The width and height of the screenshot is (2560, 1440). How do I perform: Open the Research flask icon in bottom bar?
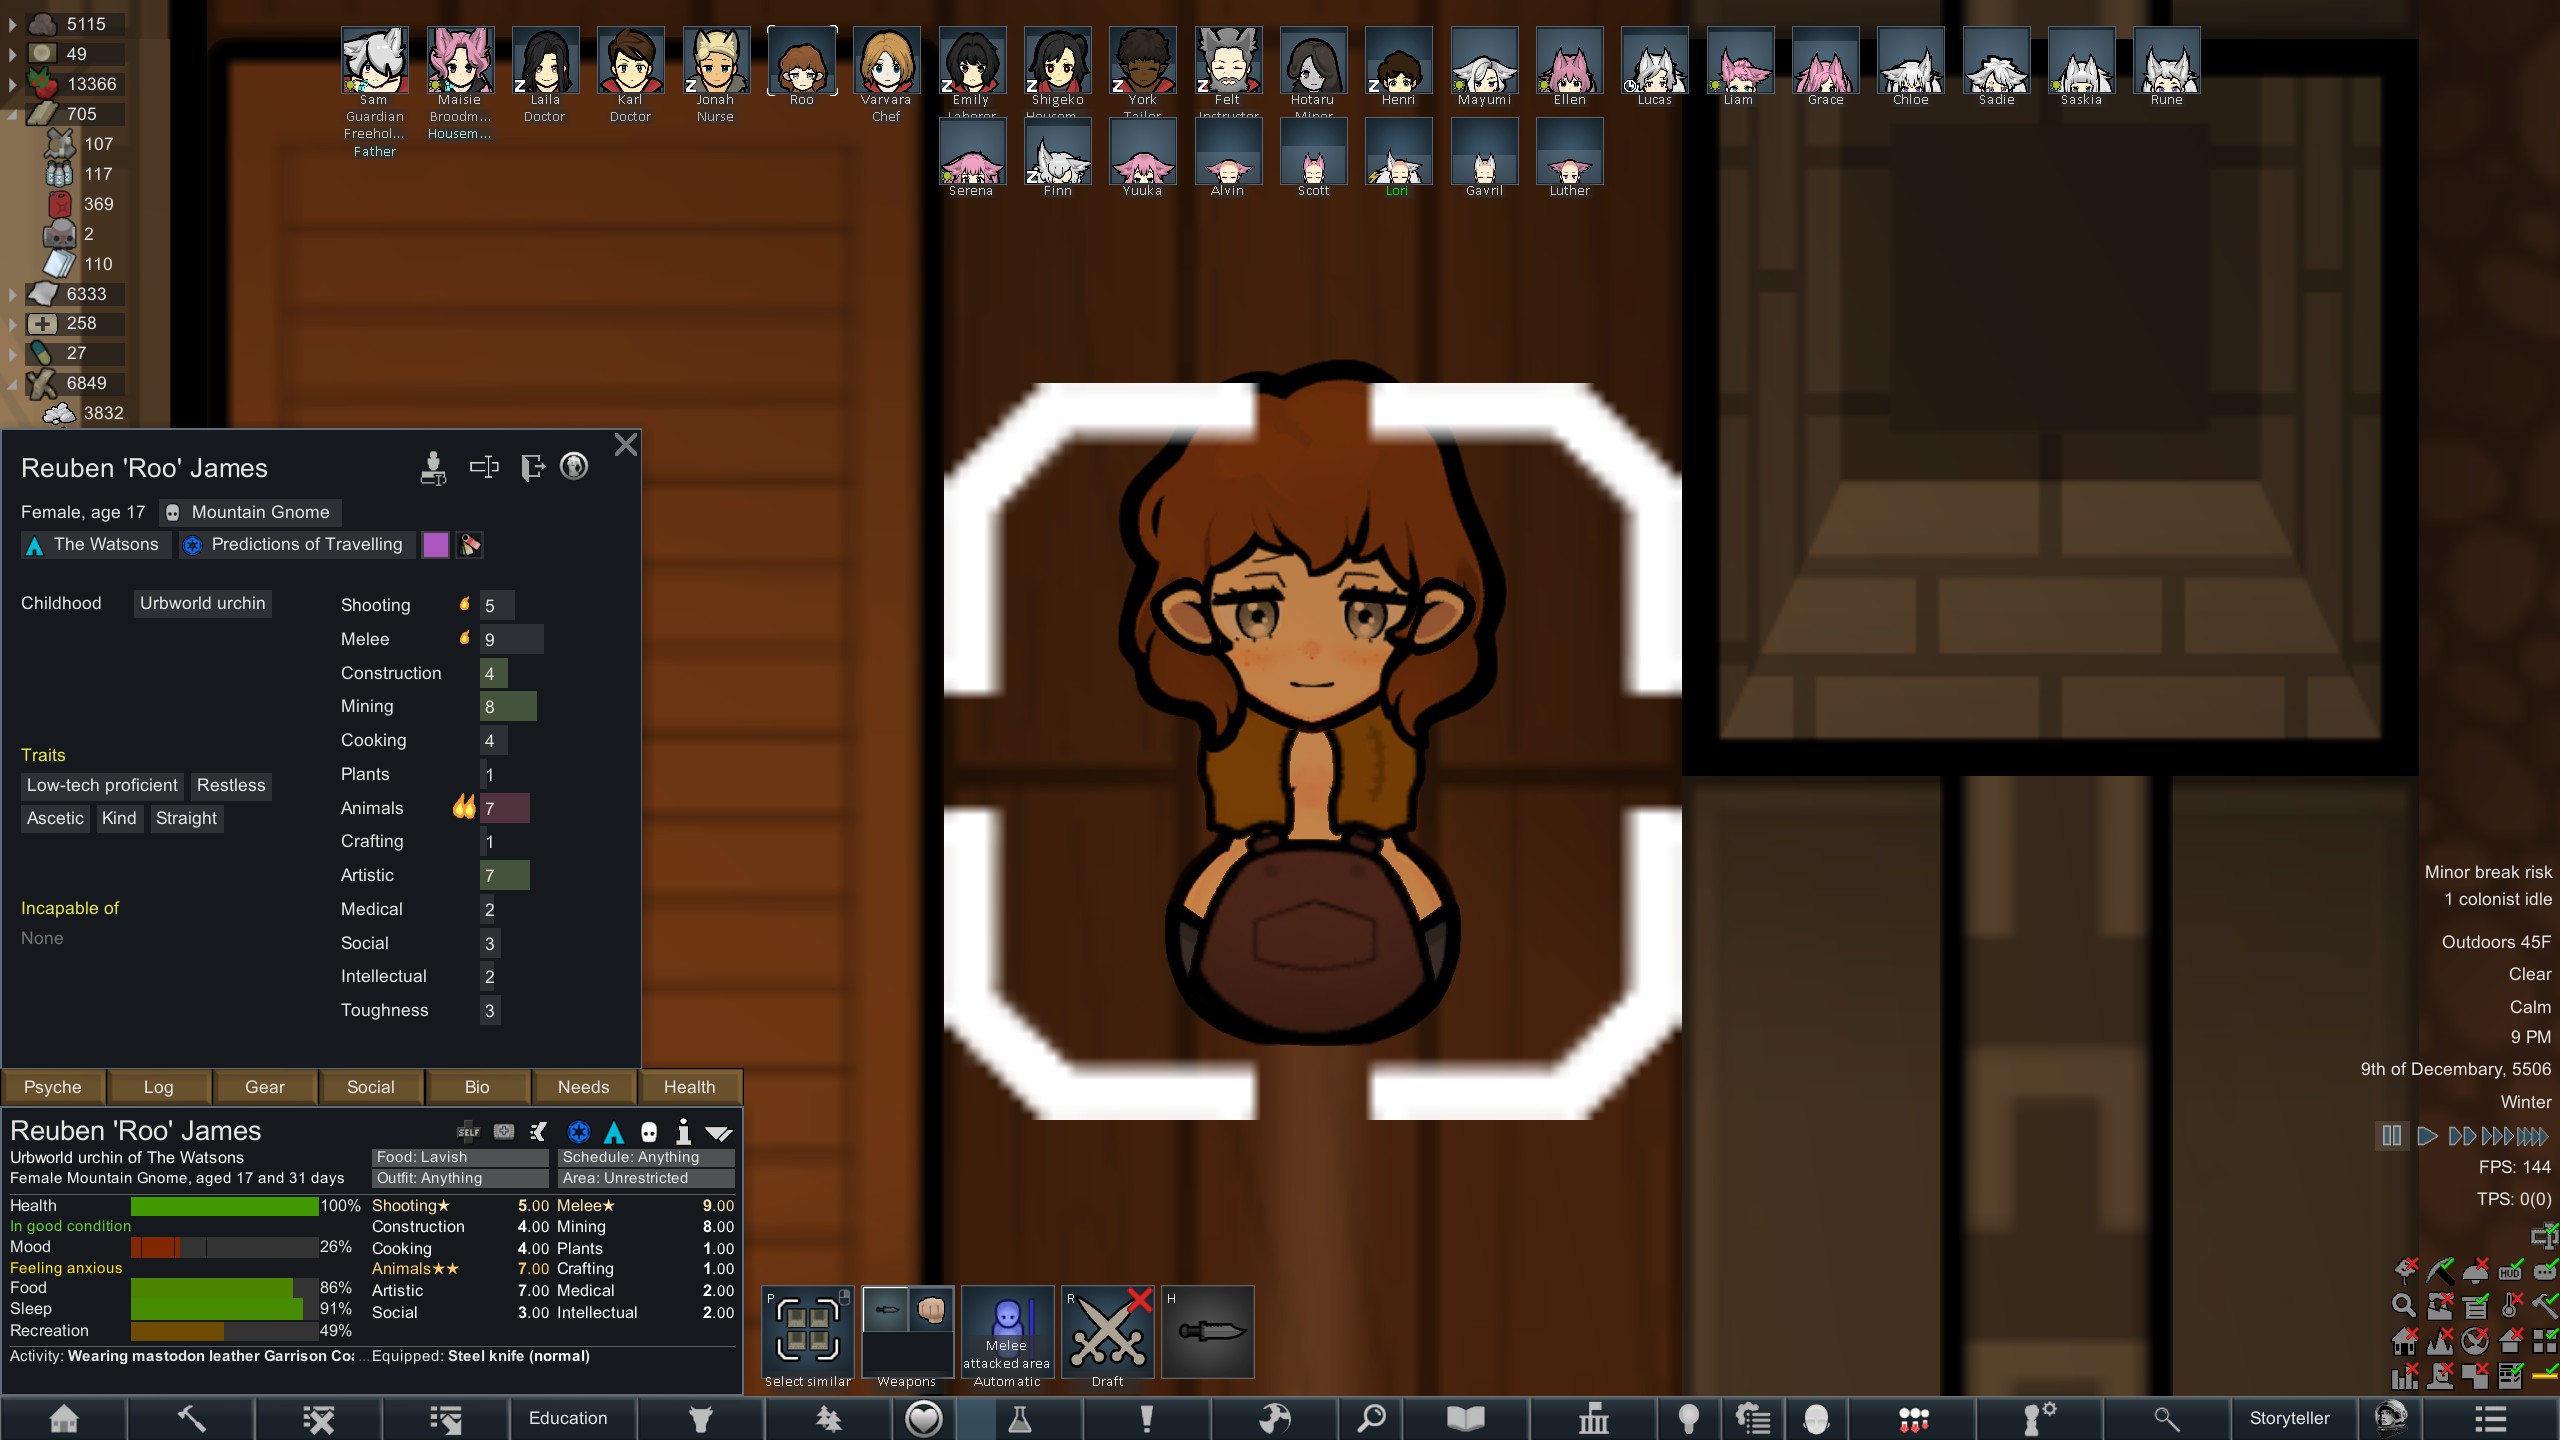pos(1019,1418)
